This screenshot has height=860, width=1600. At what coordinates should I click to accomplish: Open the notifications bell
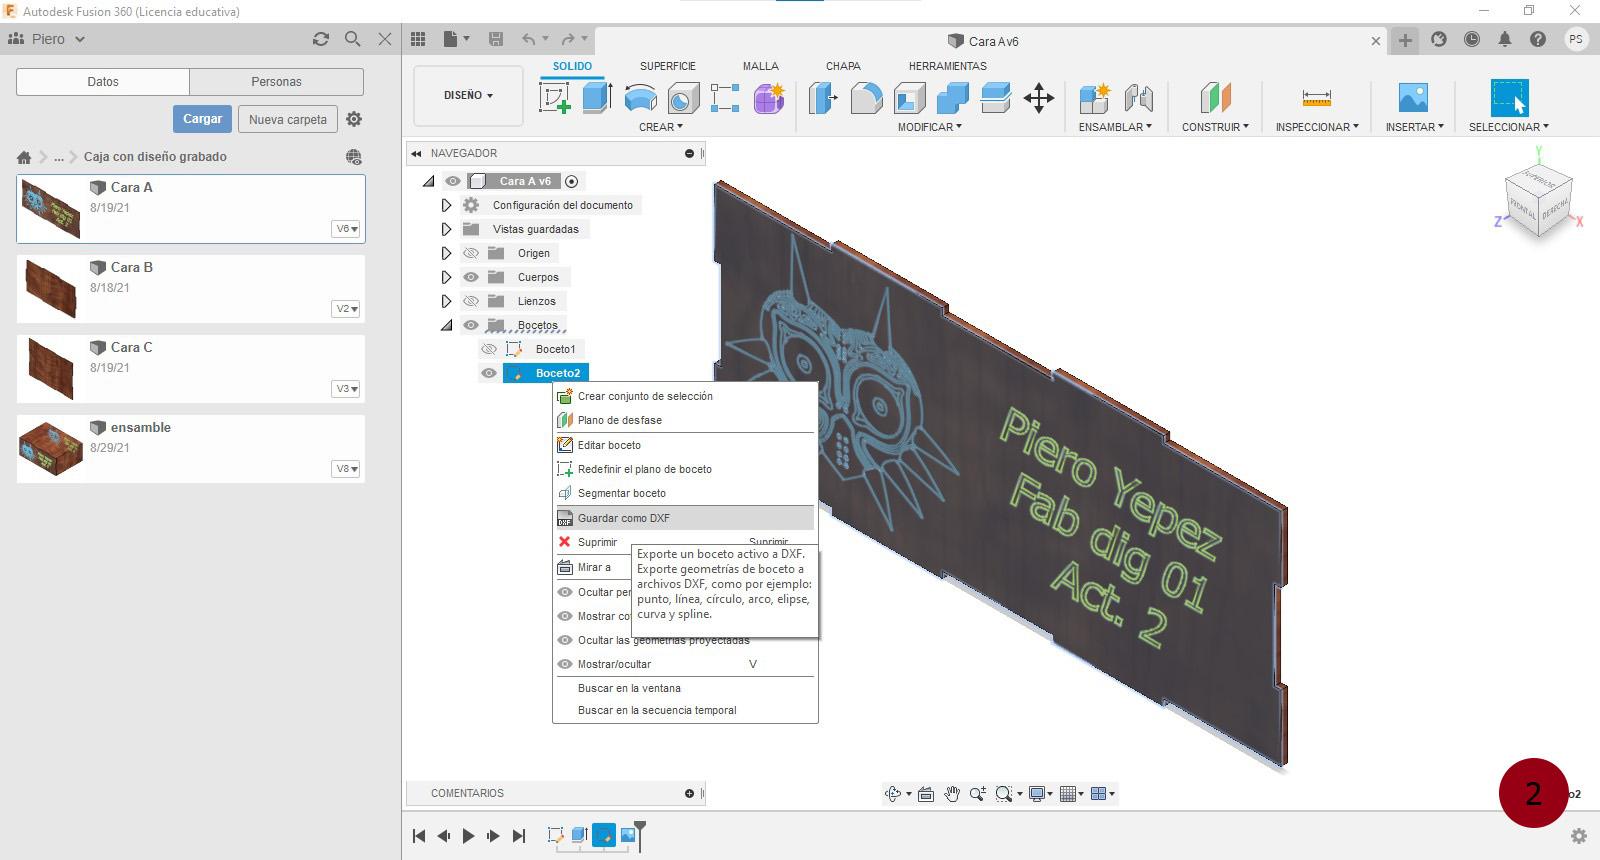[x=1505, y=39]
